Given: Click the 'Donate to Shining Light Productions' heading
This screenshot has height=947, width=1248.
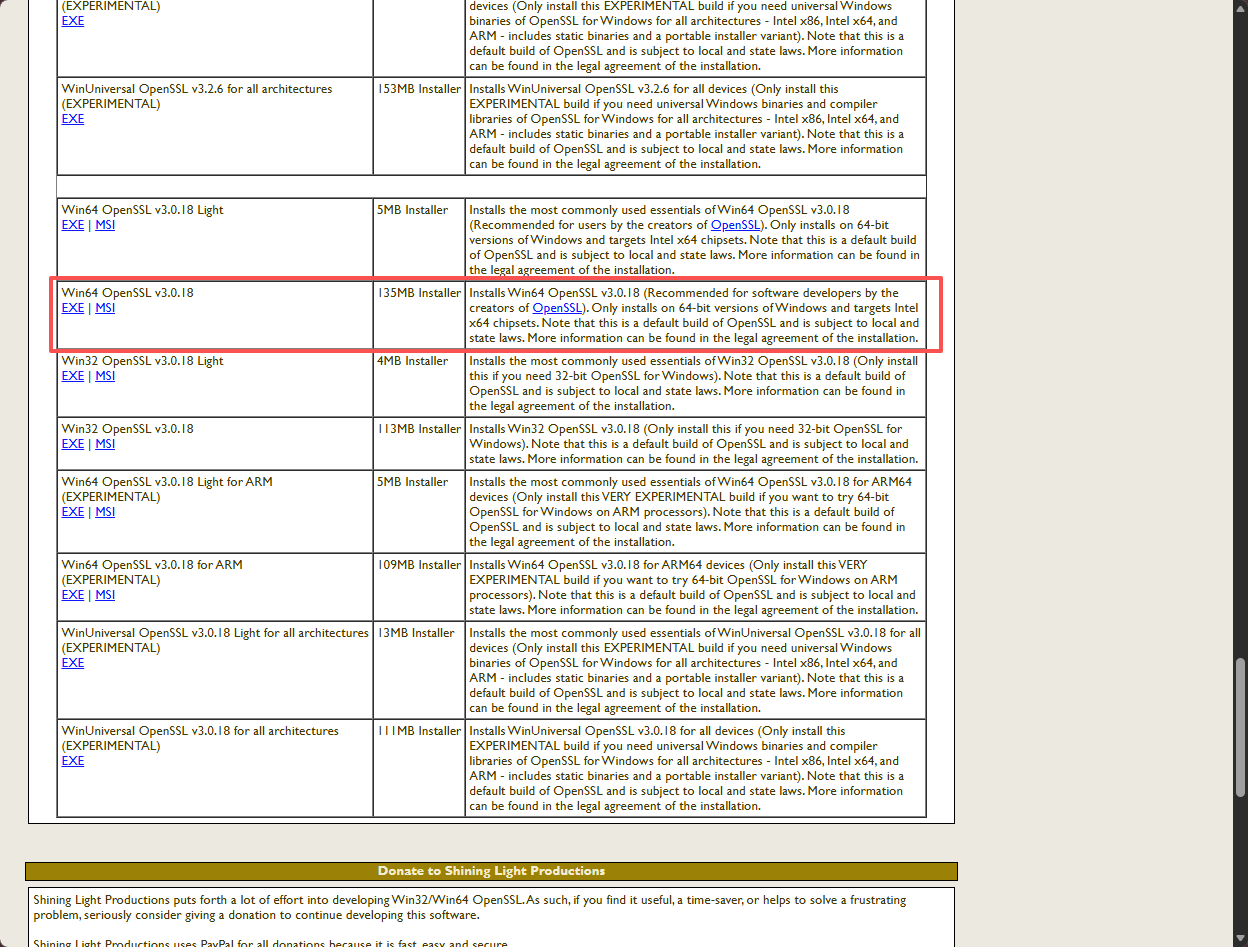Looking at the screenshot, I should (x=491, y=871).
